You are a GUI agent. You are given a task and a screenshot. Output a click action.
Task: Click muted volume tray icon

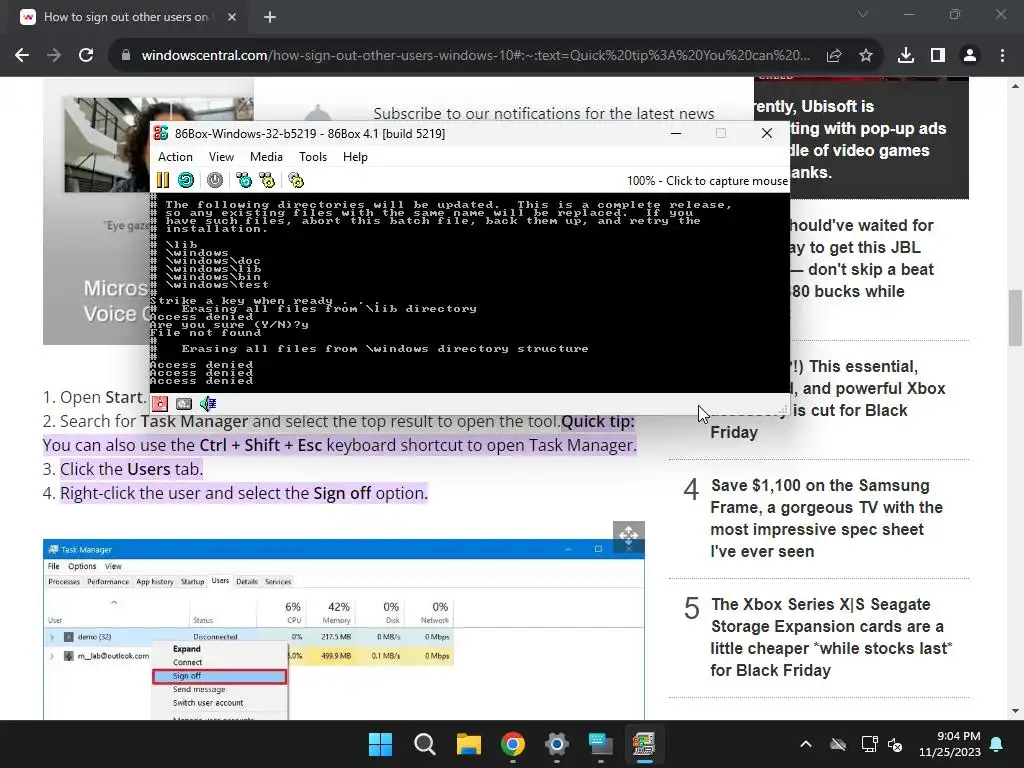pos(895,744)
